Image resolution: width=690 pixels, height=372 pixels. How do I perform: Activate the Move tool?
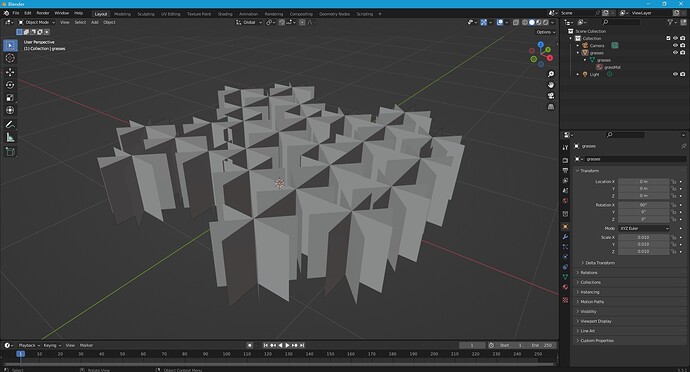click(10, 72)
